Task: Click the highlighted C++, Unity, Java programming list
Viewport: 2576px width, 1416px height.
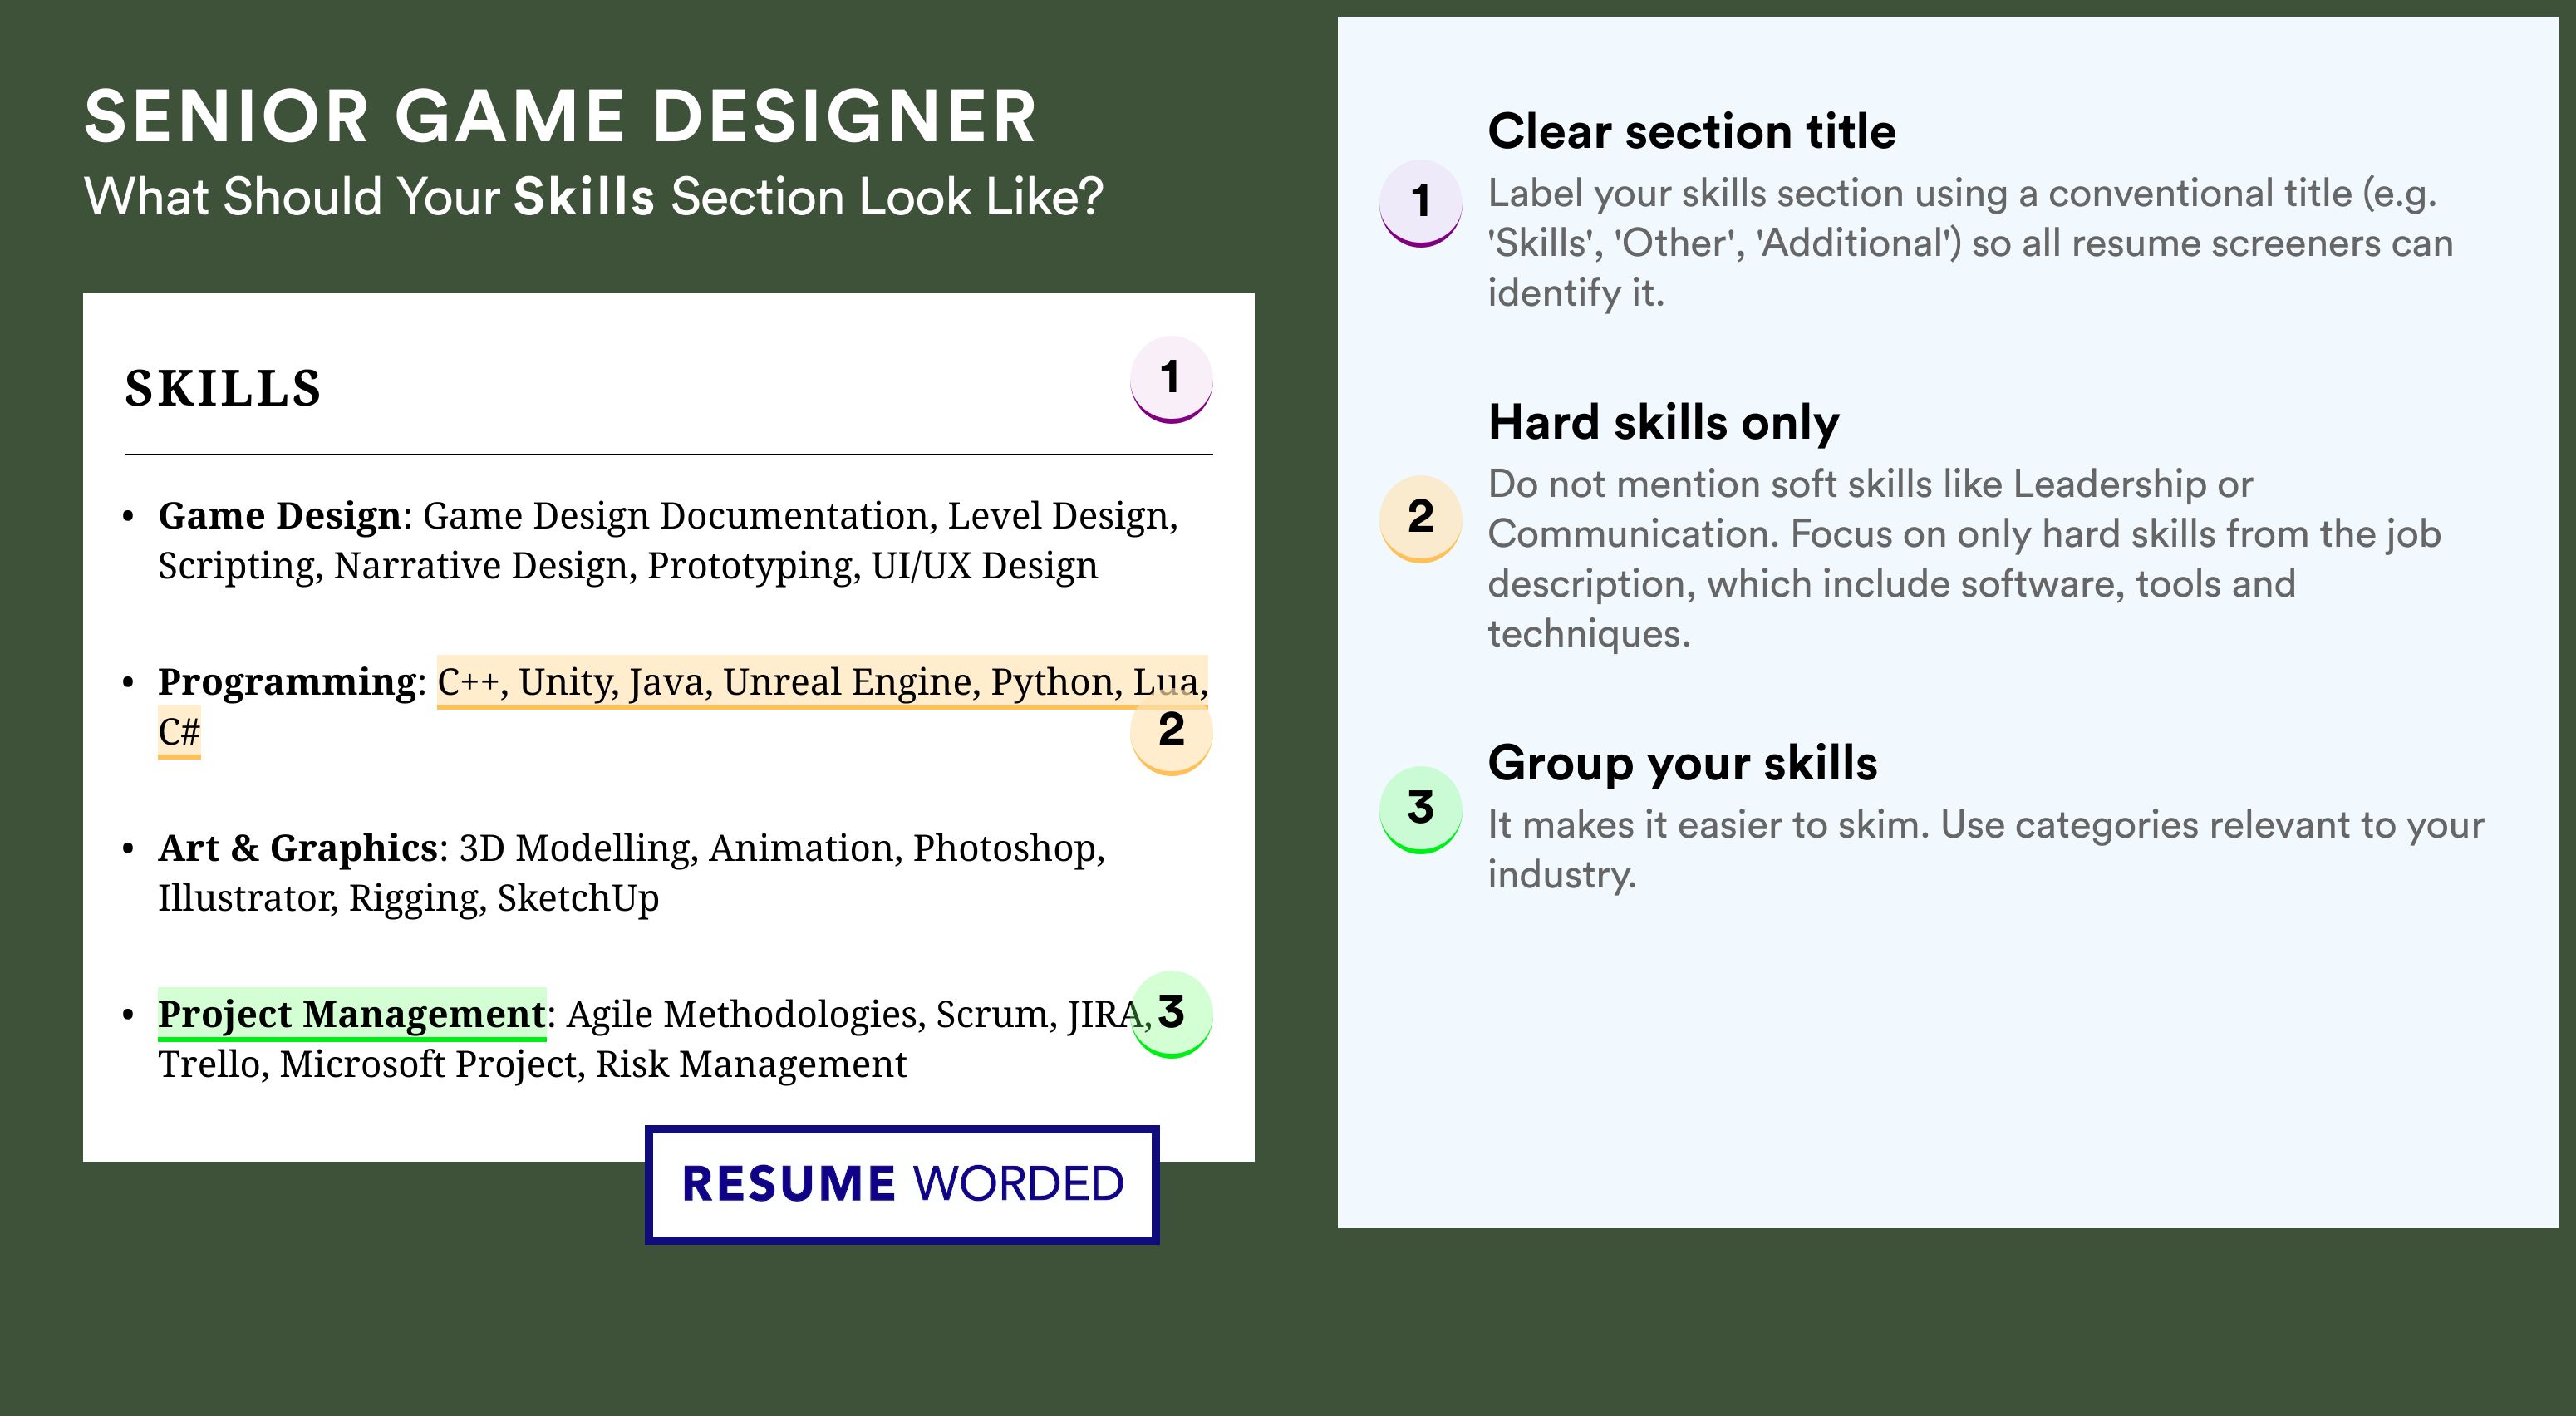Action: tap(822, 682)
